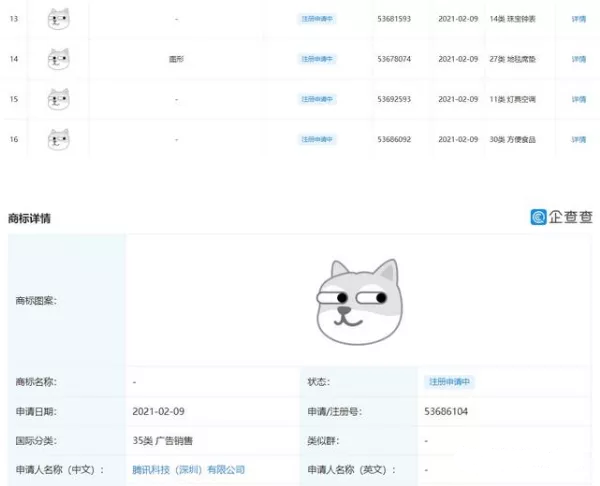Click the 30类 方便食品 category cell
Image resolution: width=600 pixels, height=486 pixels.
(513, 139)
